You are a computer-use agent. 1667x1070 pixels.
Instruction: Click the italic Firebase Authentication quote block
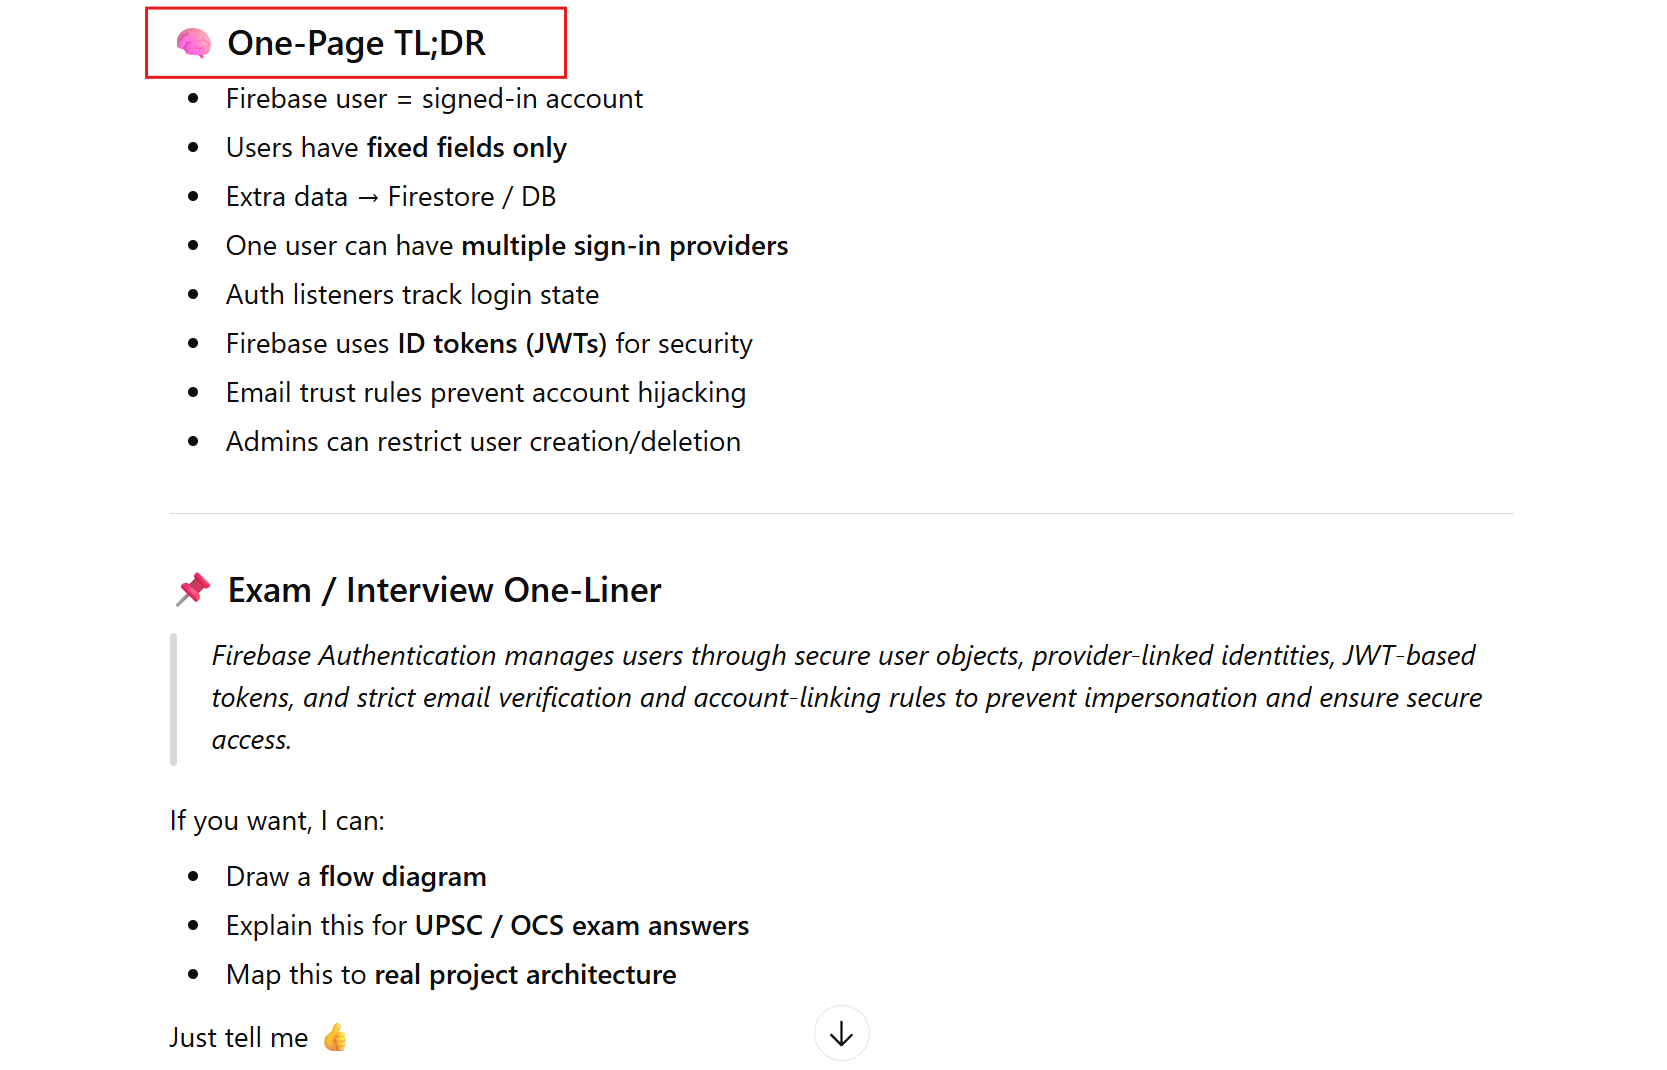pos(846,697)
